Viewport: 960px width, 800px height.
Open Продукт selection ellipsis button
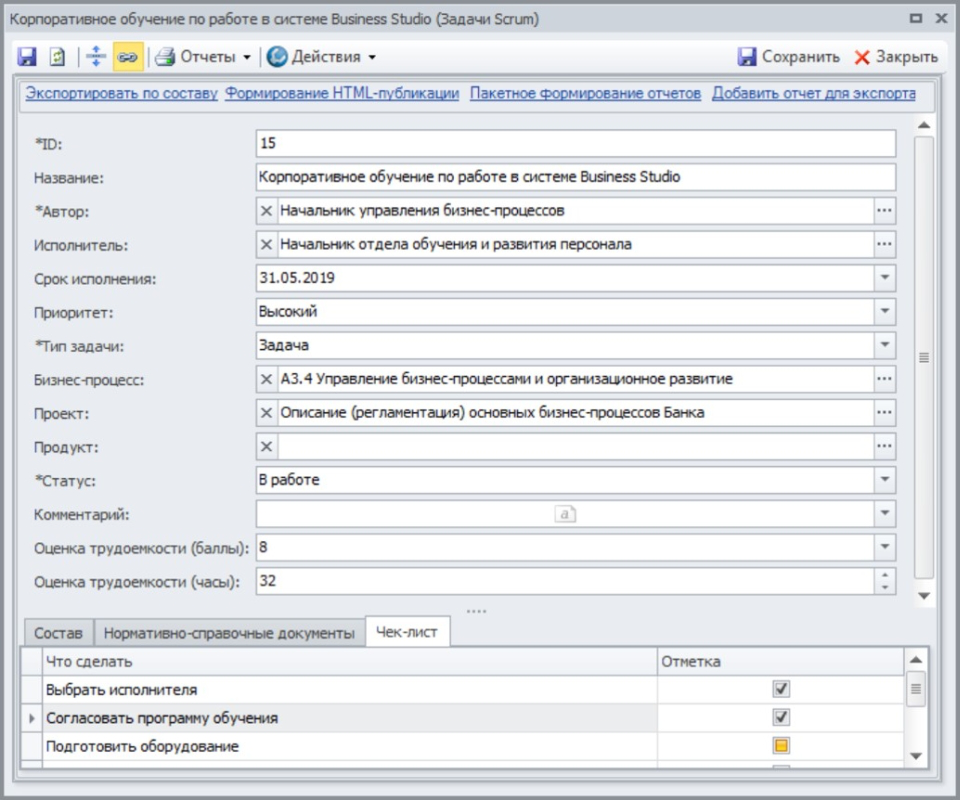point(884,447)
